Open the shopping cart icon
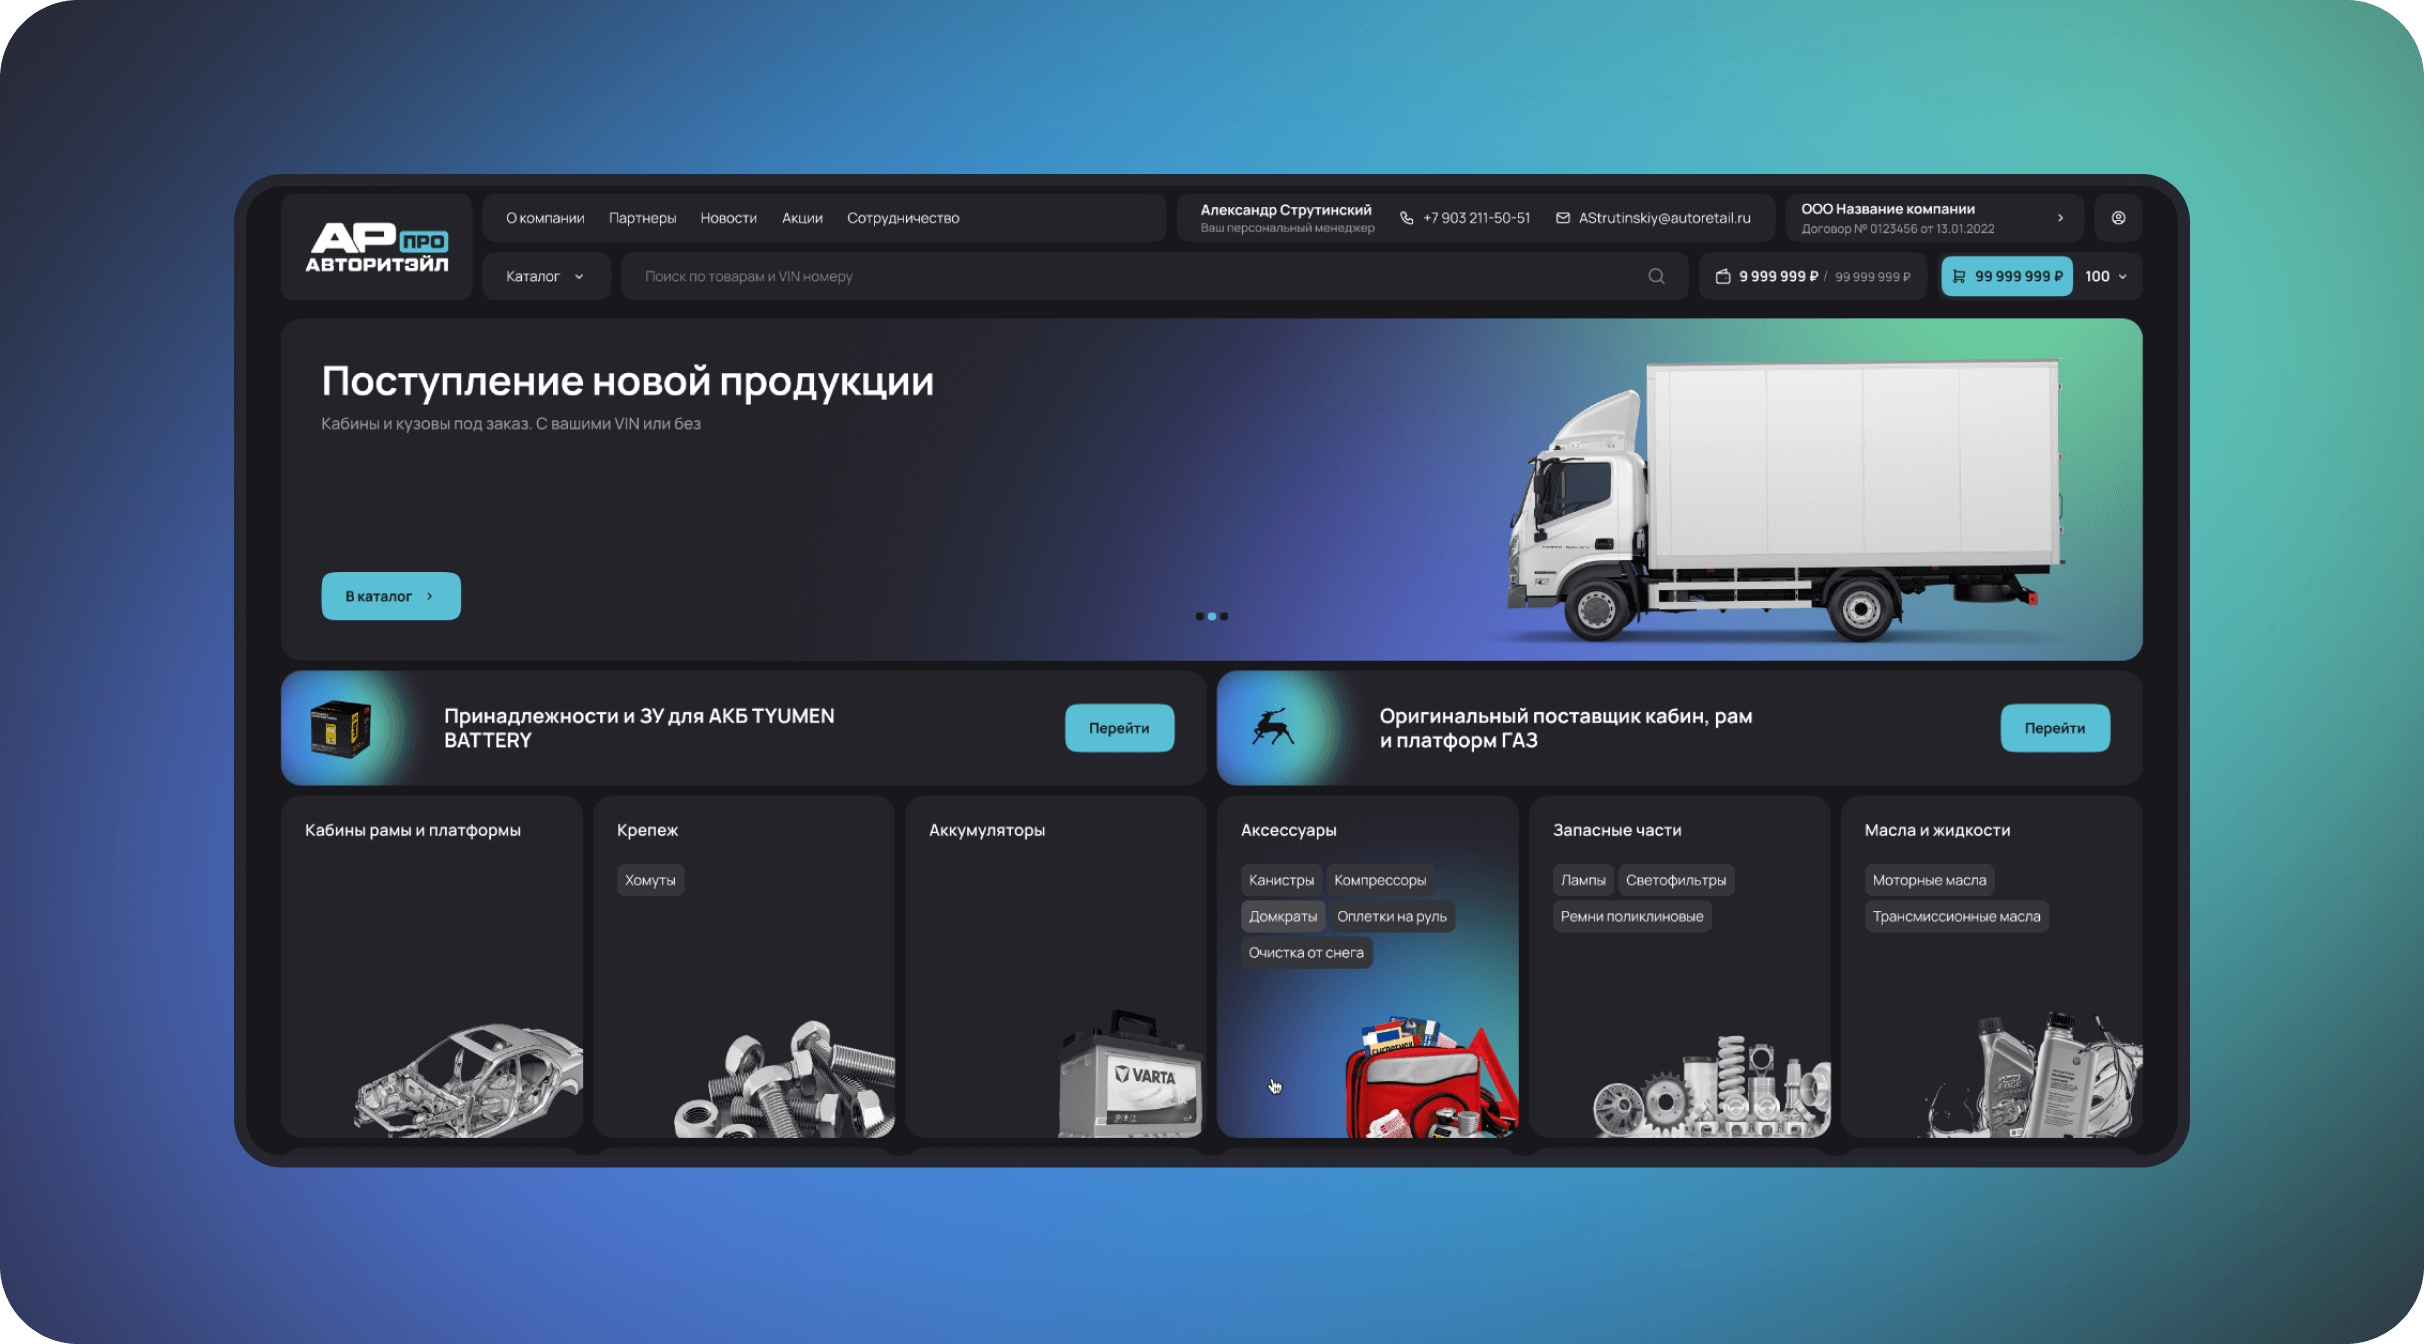Viewport: 2424px width, 1344px height. [1958, 276]
